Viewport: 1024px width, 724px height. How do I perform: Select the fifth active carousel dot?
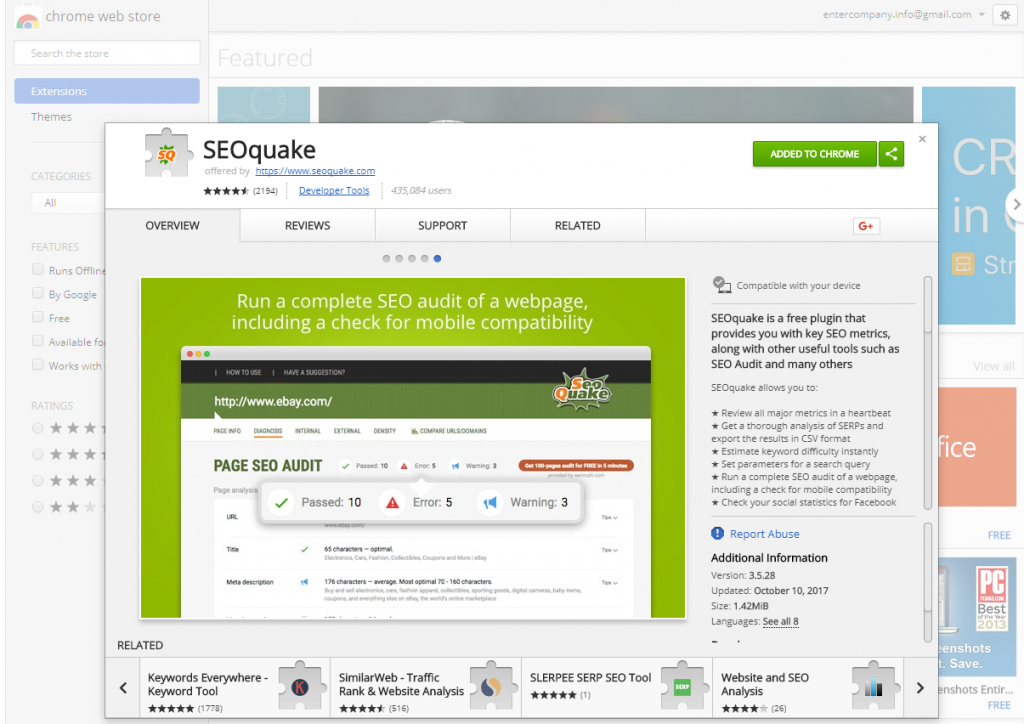click(x=438, y=259)
